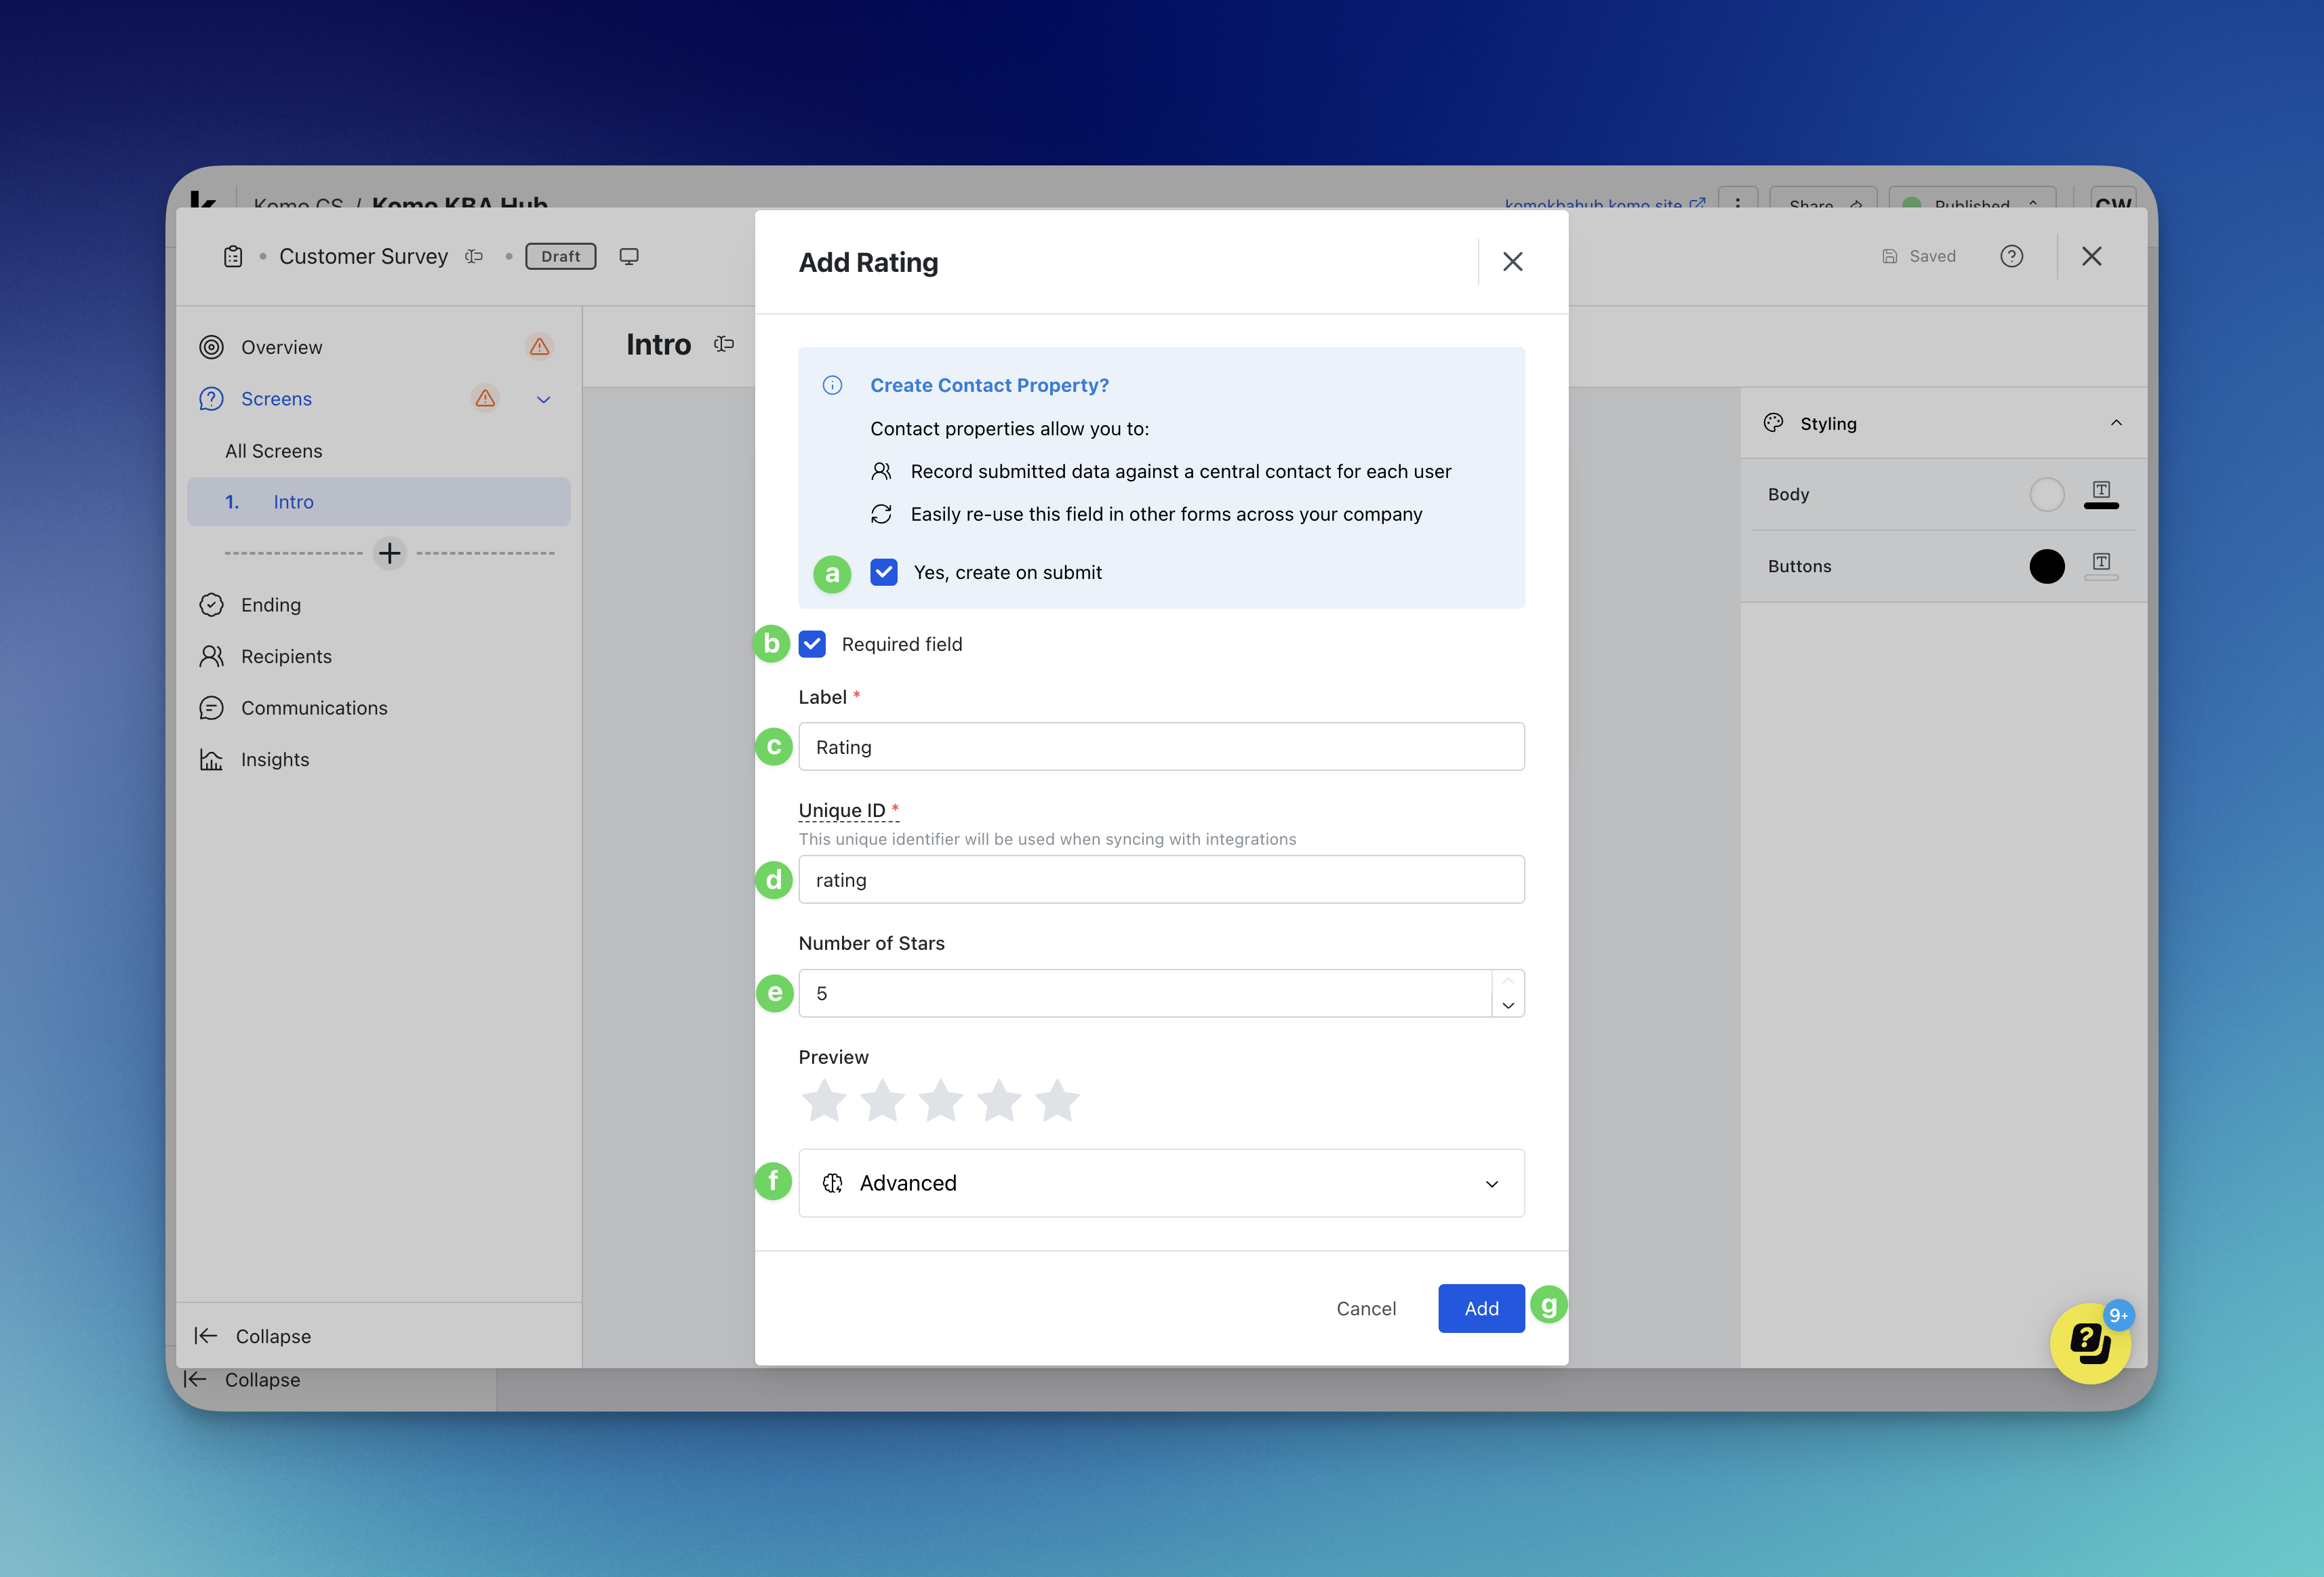Click Body text style icon
Screen dimensions: 2324x1577
click(2101, 493)
